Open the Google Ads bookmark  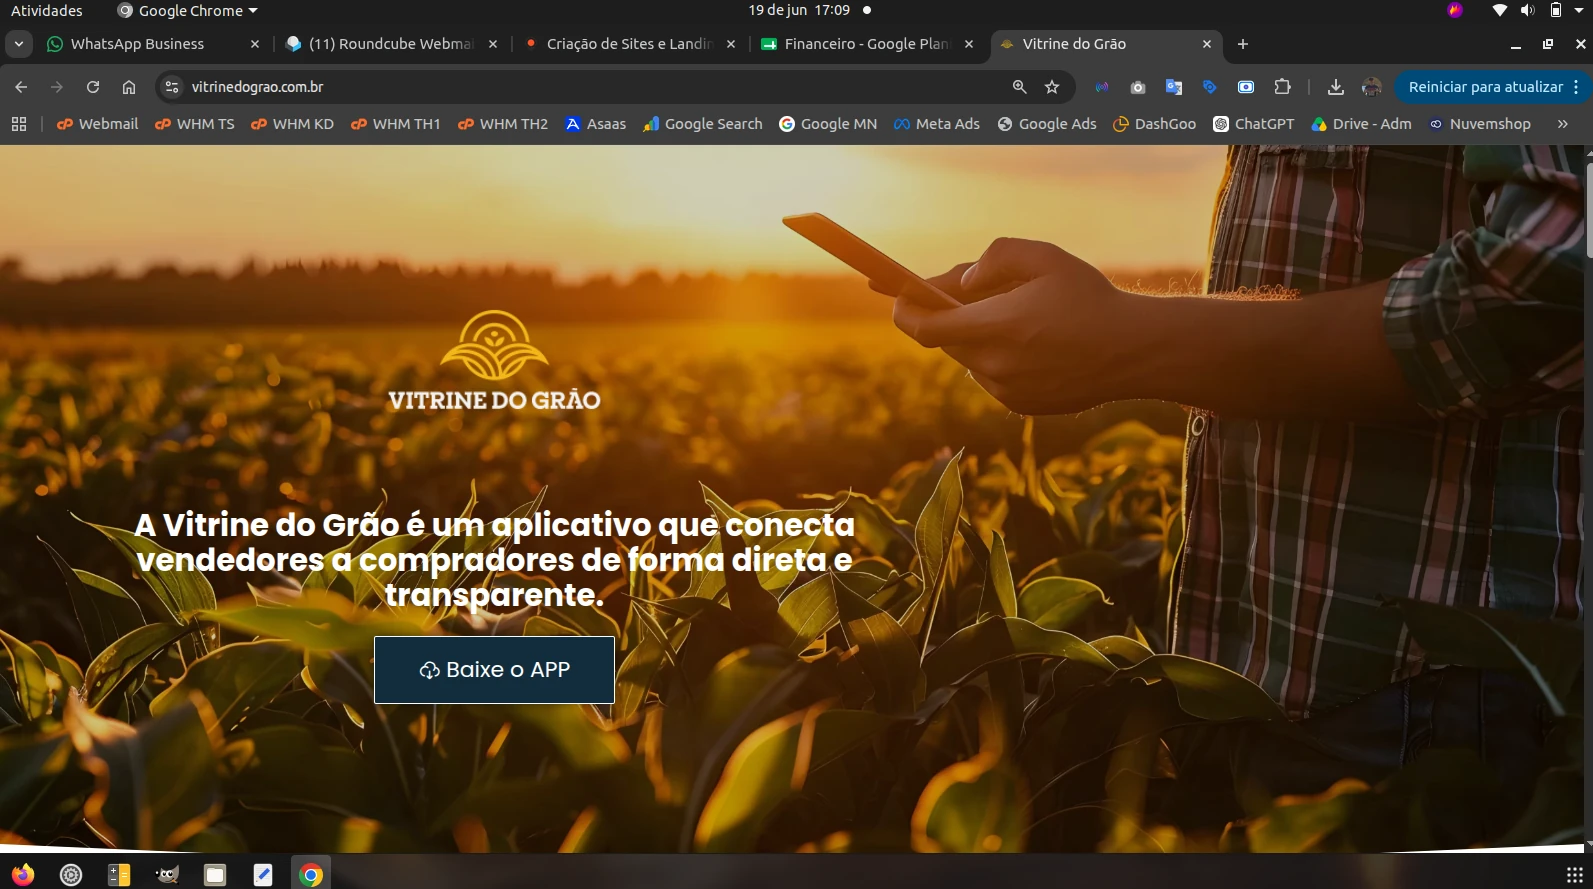tap(1047, 124)
